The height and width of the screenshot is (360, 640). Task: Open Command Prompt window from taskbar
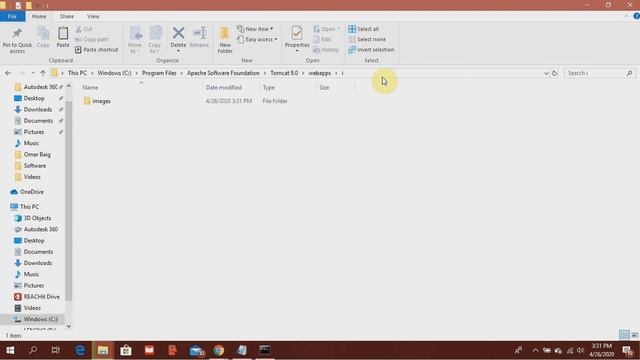click(x=265, y=350)
